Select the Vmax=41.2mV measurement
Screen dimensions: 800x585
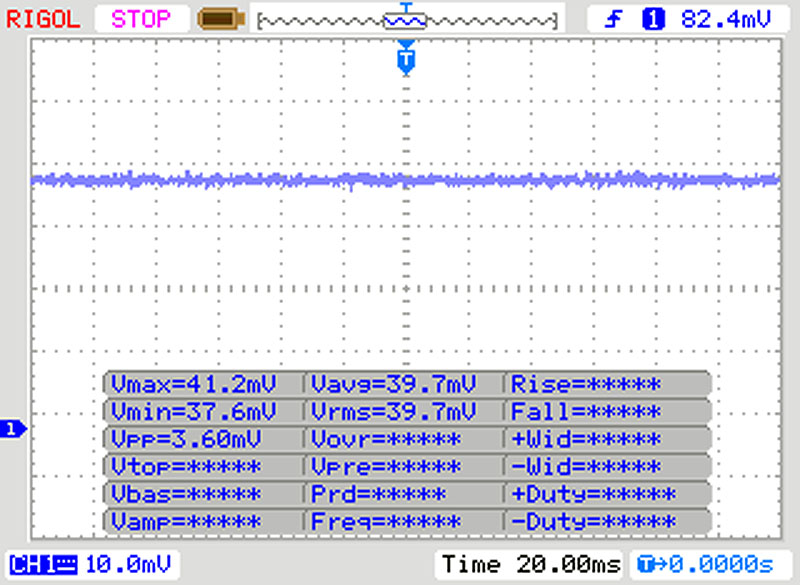coord(193,384)
